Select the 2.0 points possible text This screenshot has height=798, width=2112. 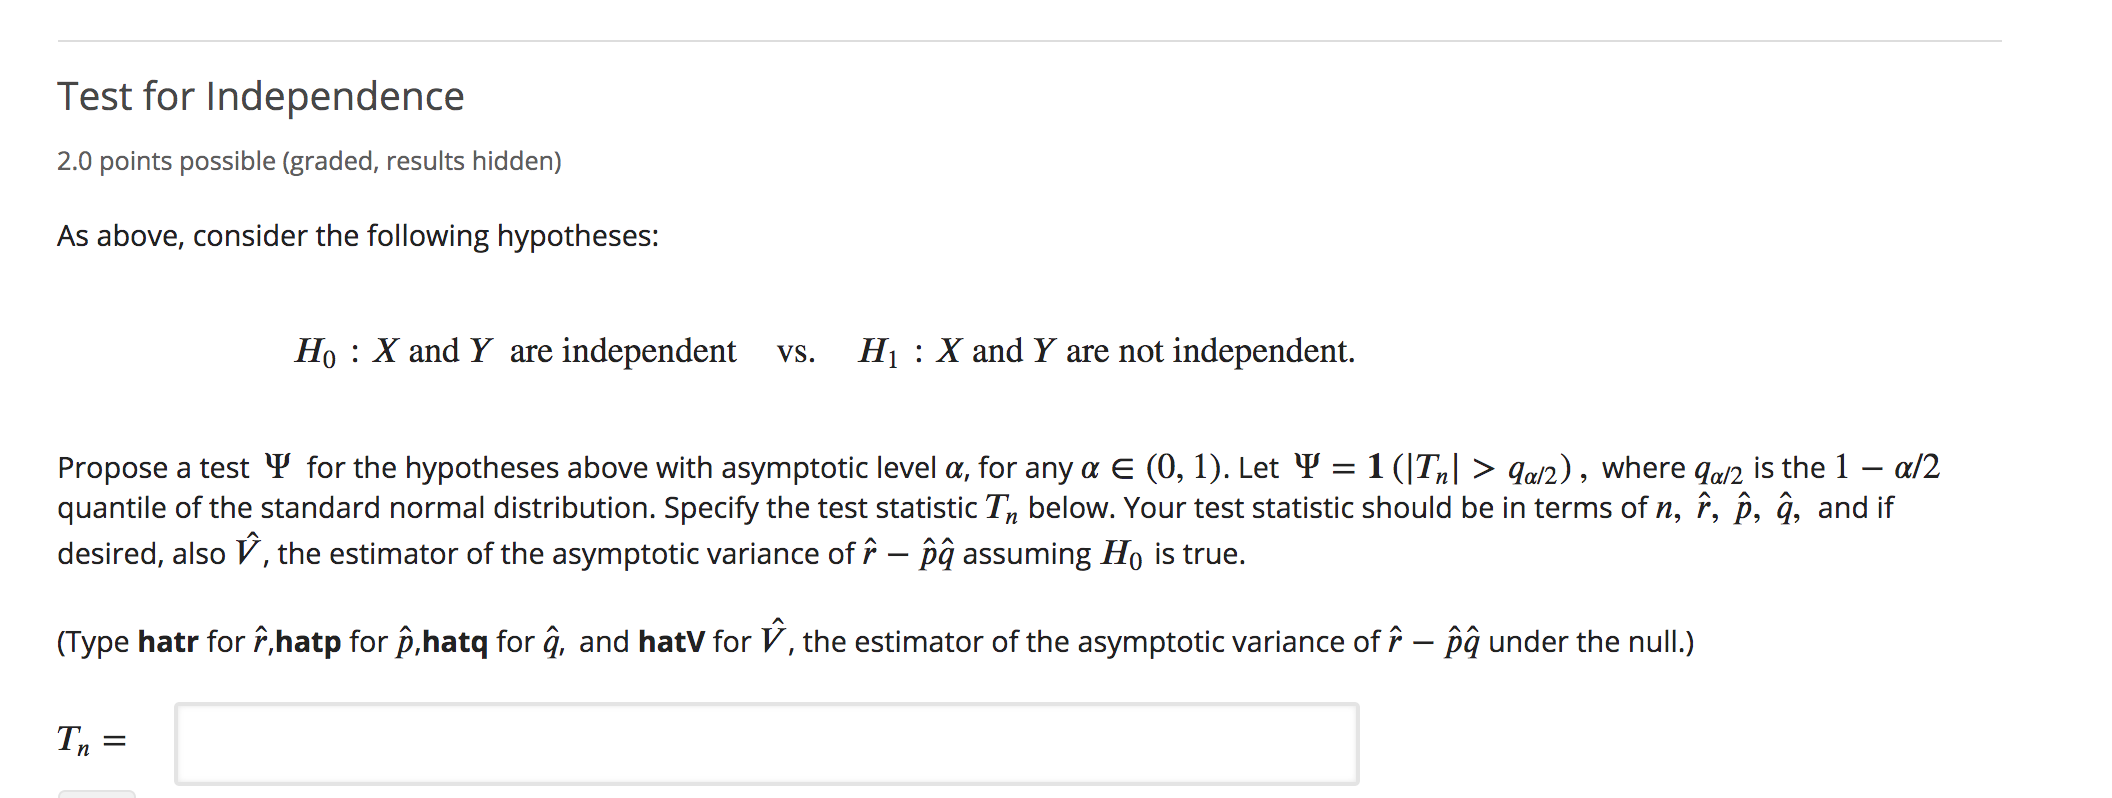163,159
